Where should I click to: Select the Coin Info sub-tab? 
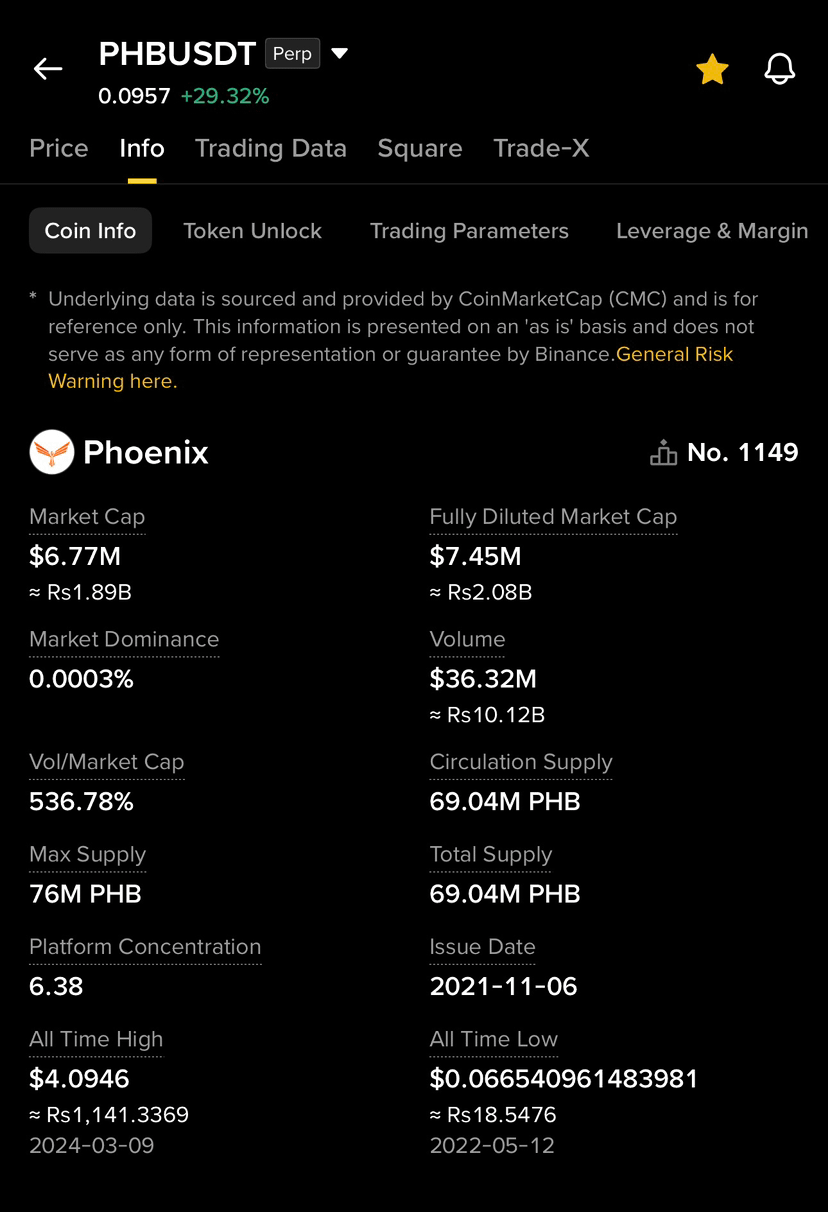(x=90, y=230)
